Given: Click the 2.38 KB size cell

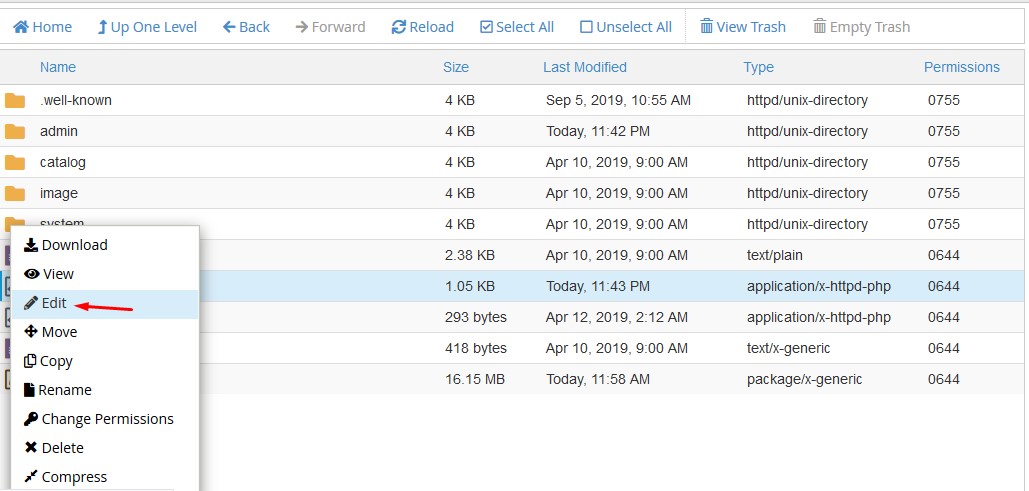Looking at the screenshot, I should click(x=470, y=255).
